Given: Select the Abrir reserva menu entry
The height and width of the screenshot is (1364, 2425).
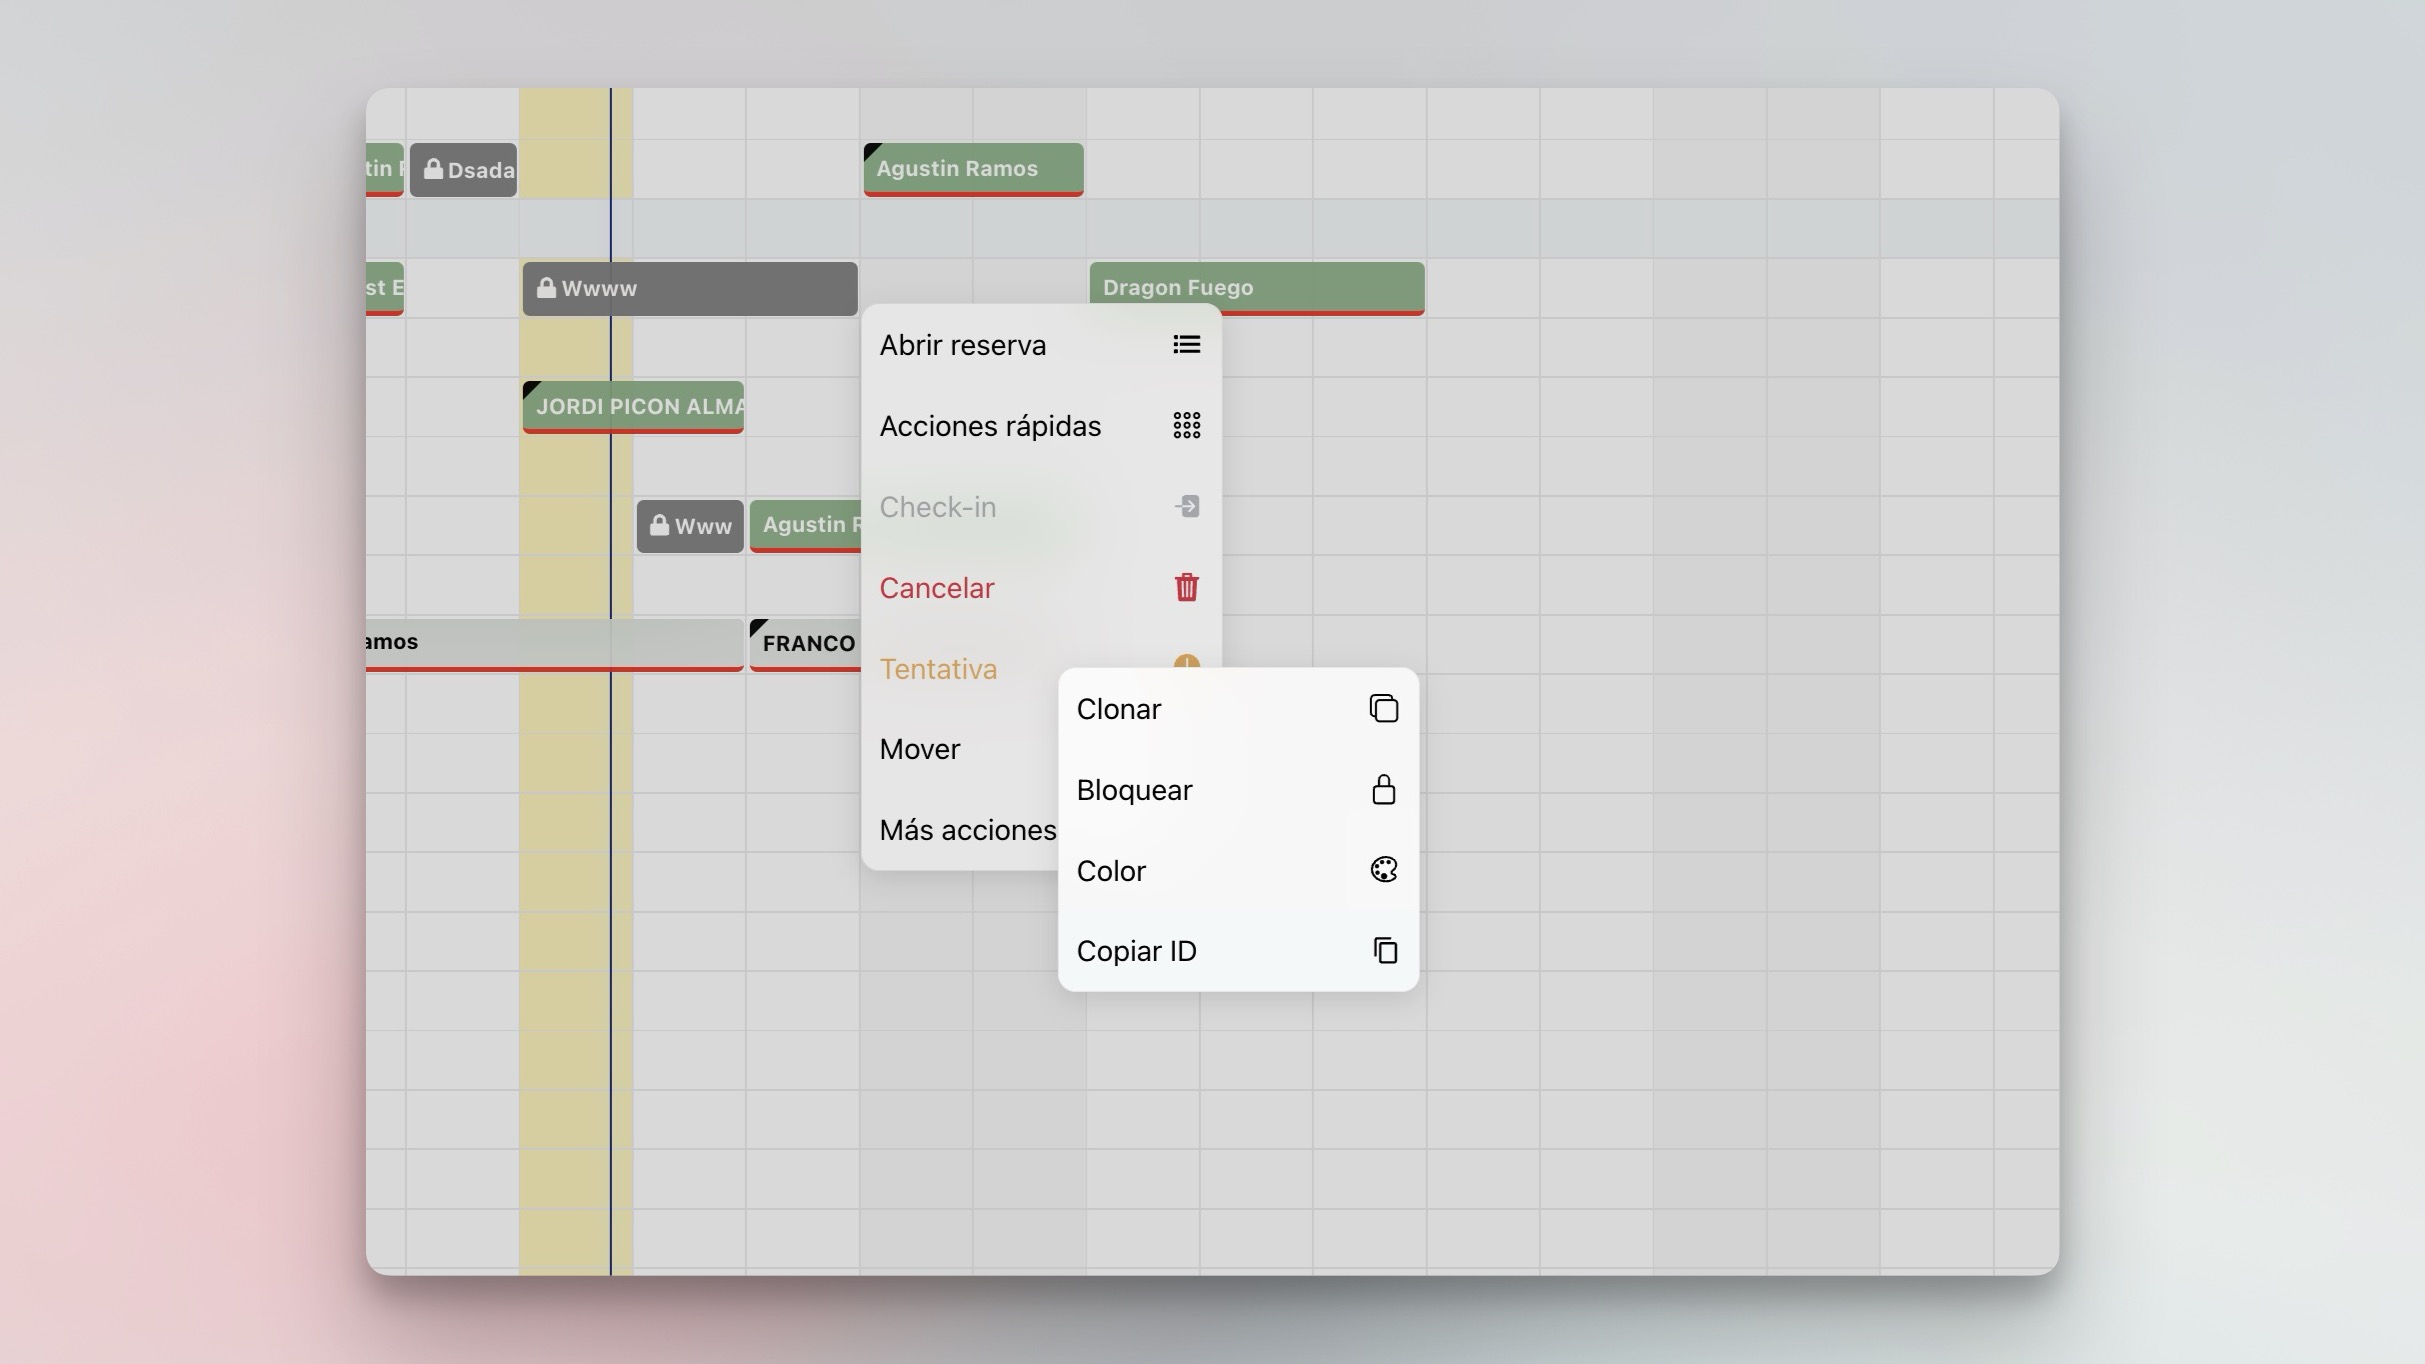Looking at the screenshot, I should [963, 345].
